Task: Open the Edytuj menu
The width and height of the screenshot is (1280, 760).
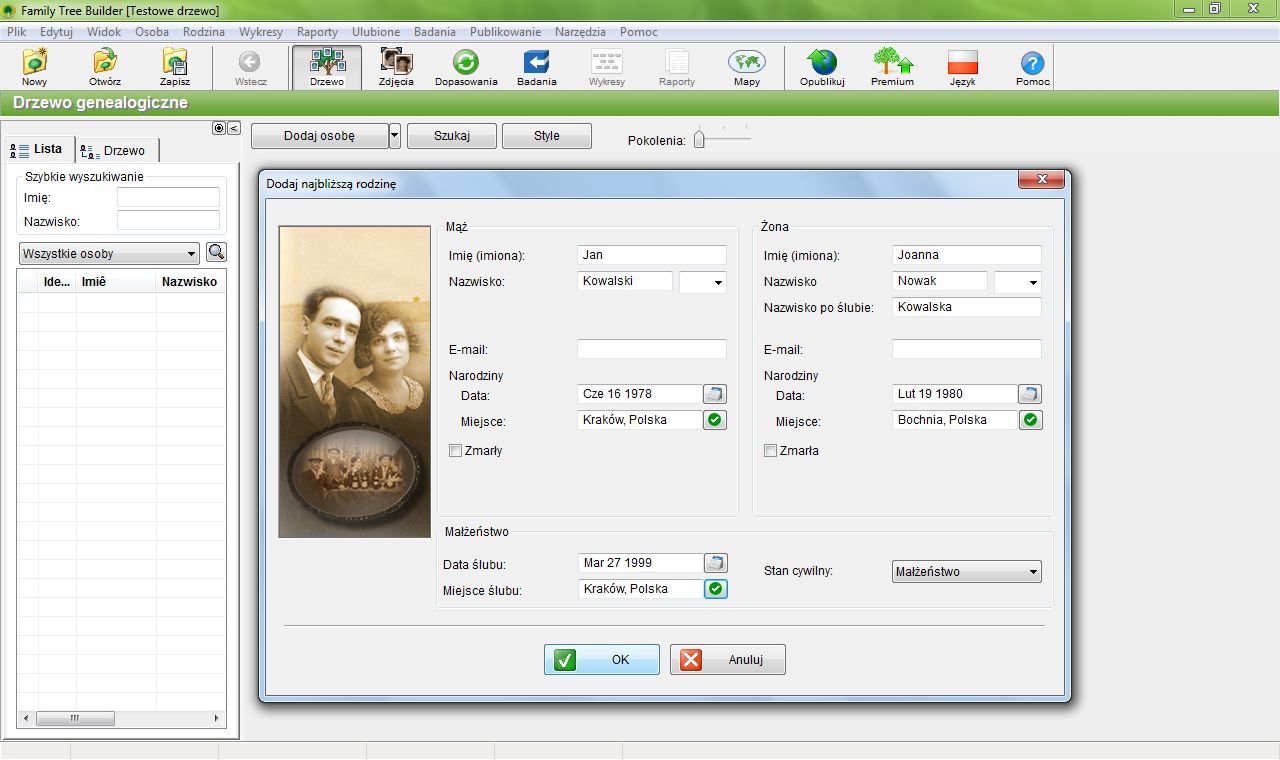Action: click(56, 32)
